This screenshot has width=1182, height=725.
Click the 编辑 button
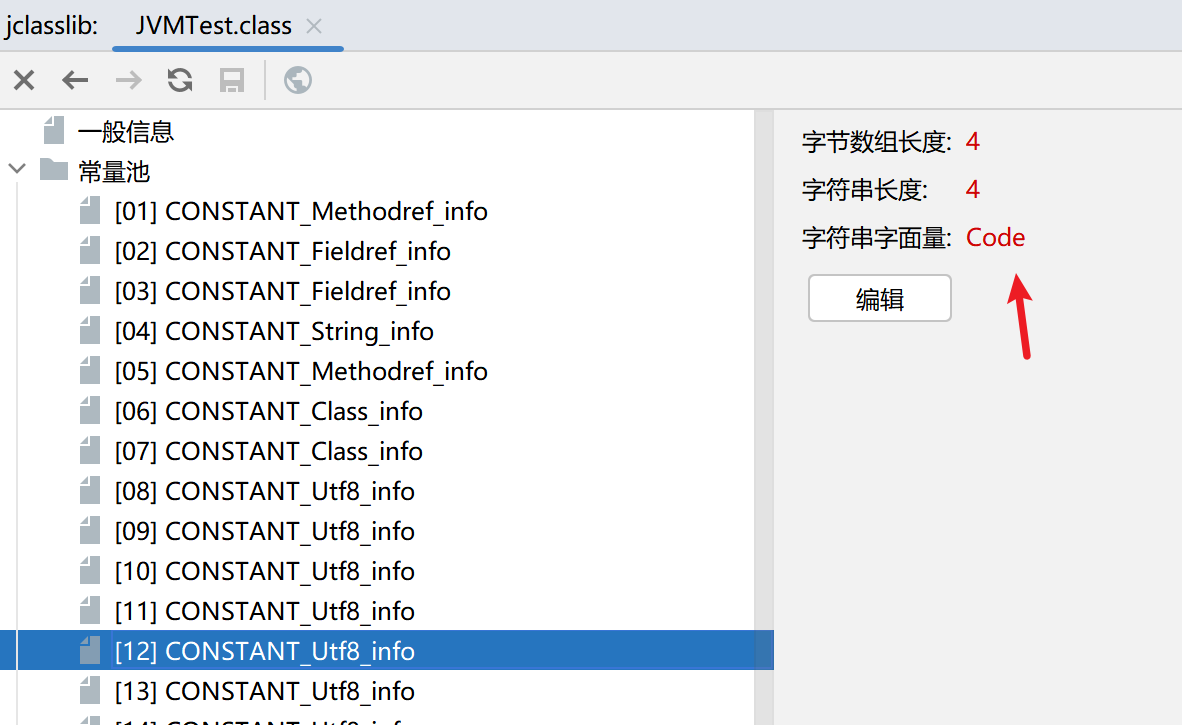(880, 298)
